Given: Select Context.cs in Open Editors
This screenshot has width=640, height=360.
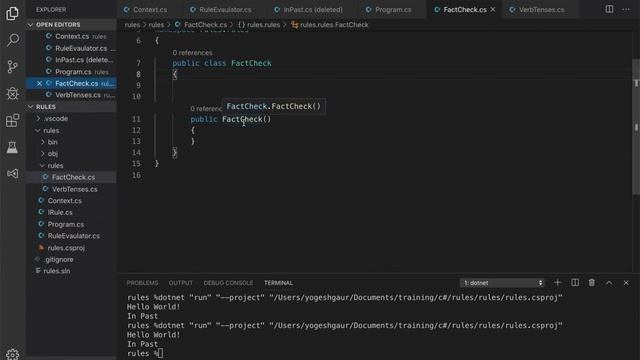Looking at the screenshot, I should coord(71,36).
